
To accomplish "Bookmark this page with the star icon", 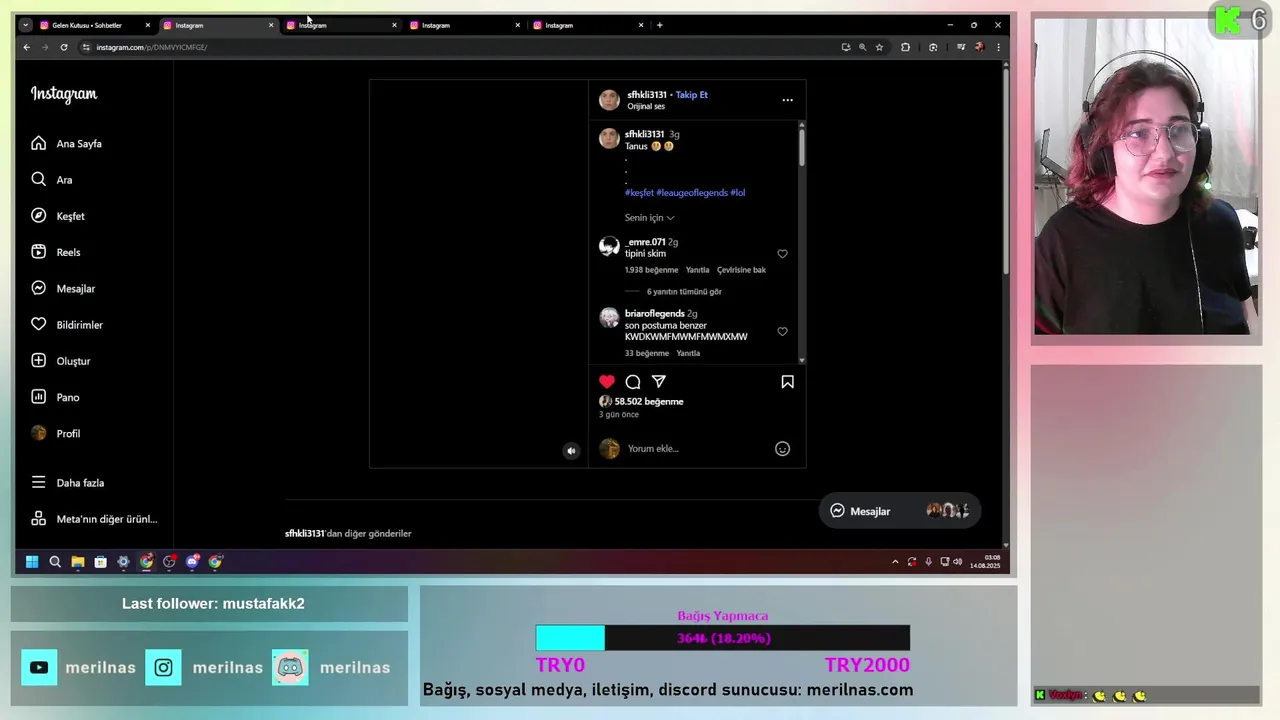I will click(x=879, y=47).
